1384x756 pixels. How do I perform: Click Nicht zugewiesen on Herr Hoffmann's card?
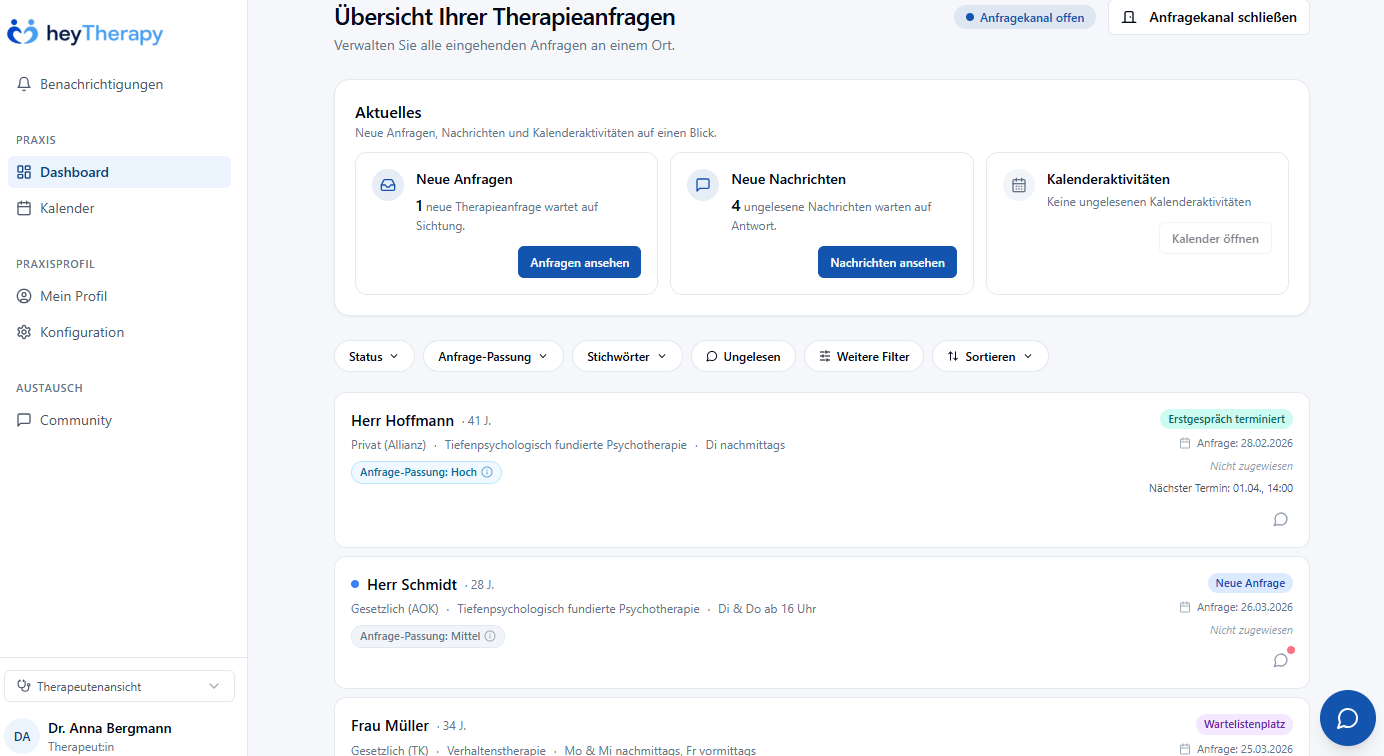(1251, 466)
